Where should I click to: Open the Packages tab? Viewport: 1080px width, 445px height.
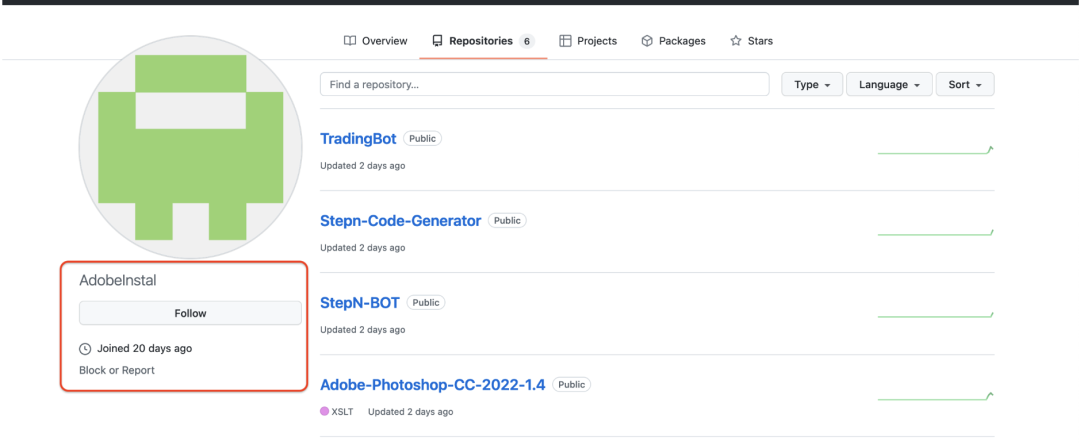(x=673, y=41)
